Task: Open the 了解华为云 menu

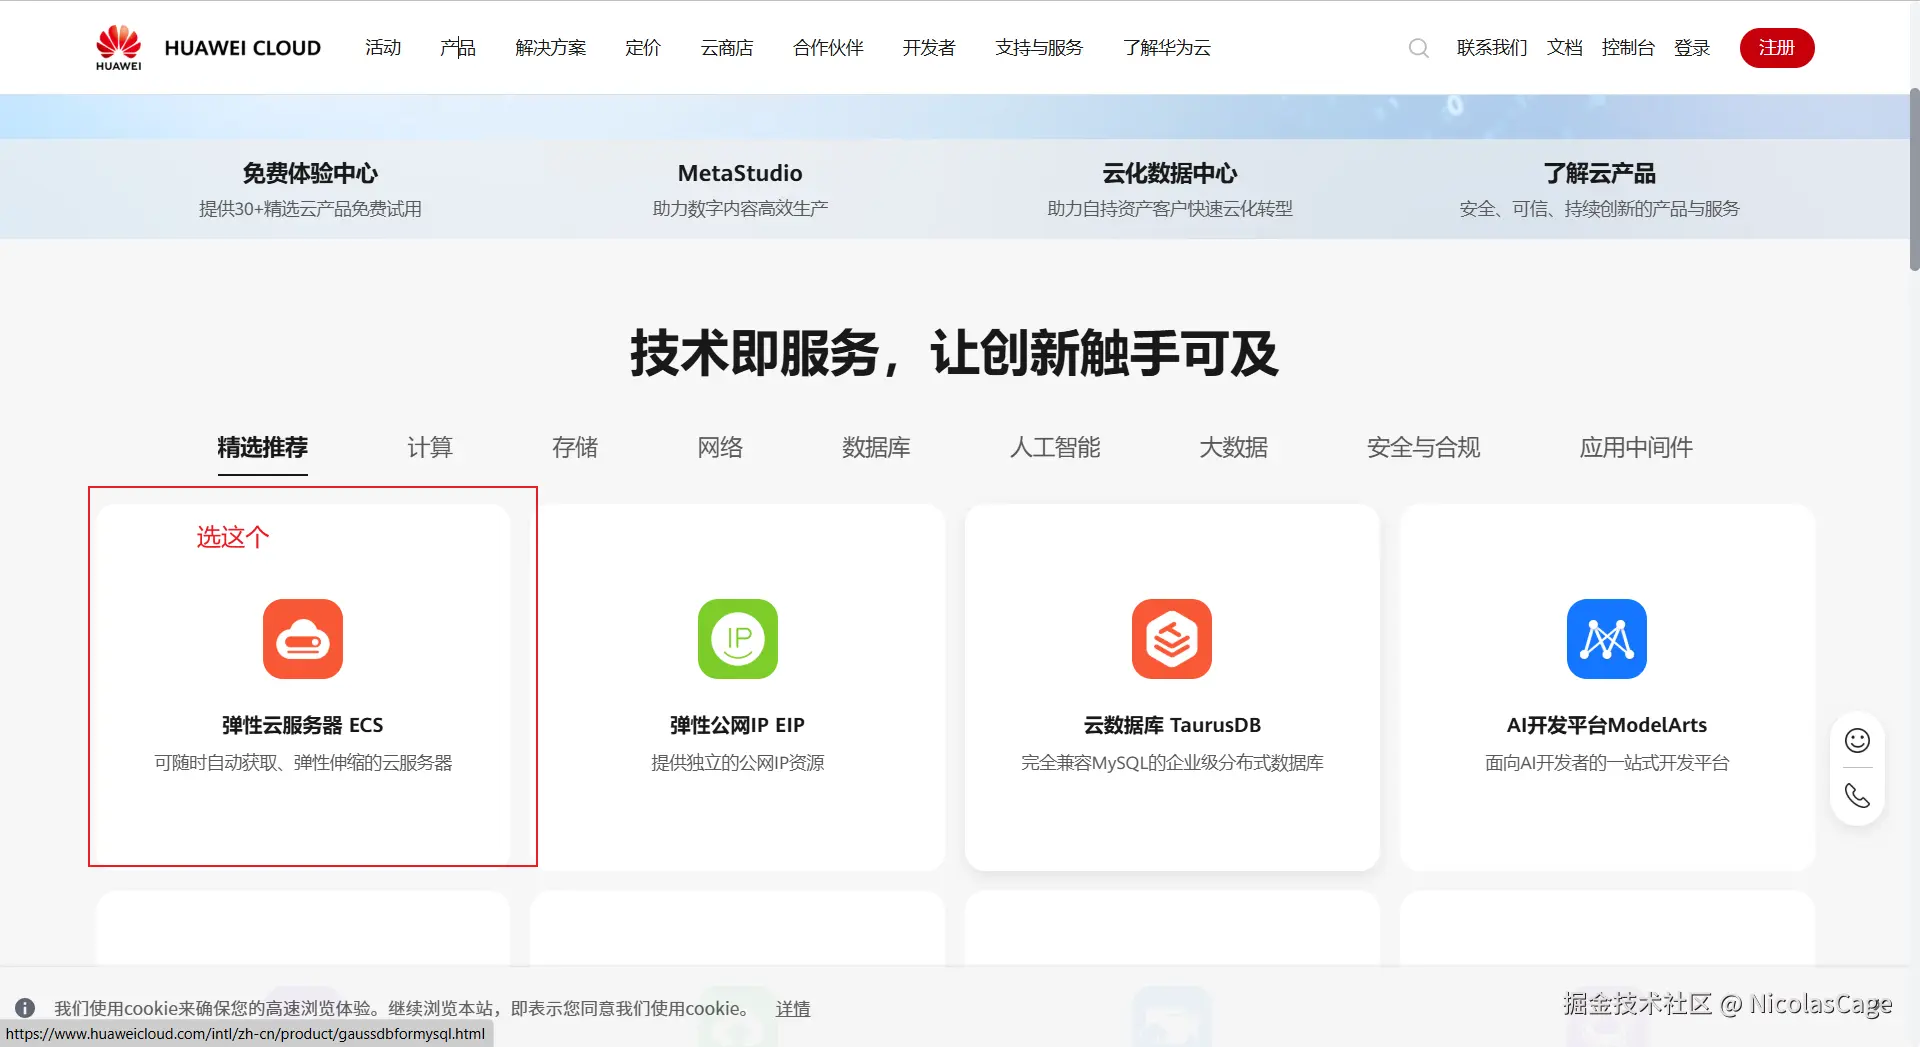Action: click(x=1167, y=48)
